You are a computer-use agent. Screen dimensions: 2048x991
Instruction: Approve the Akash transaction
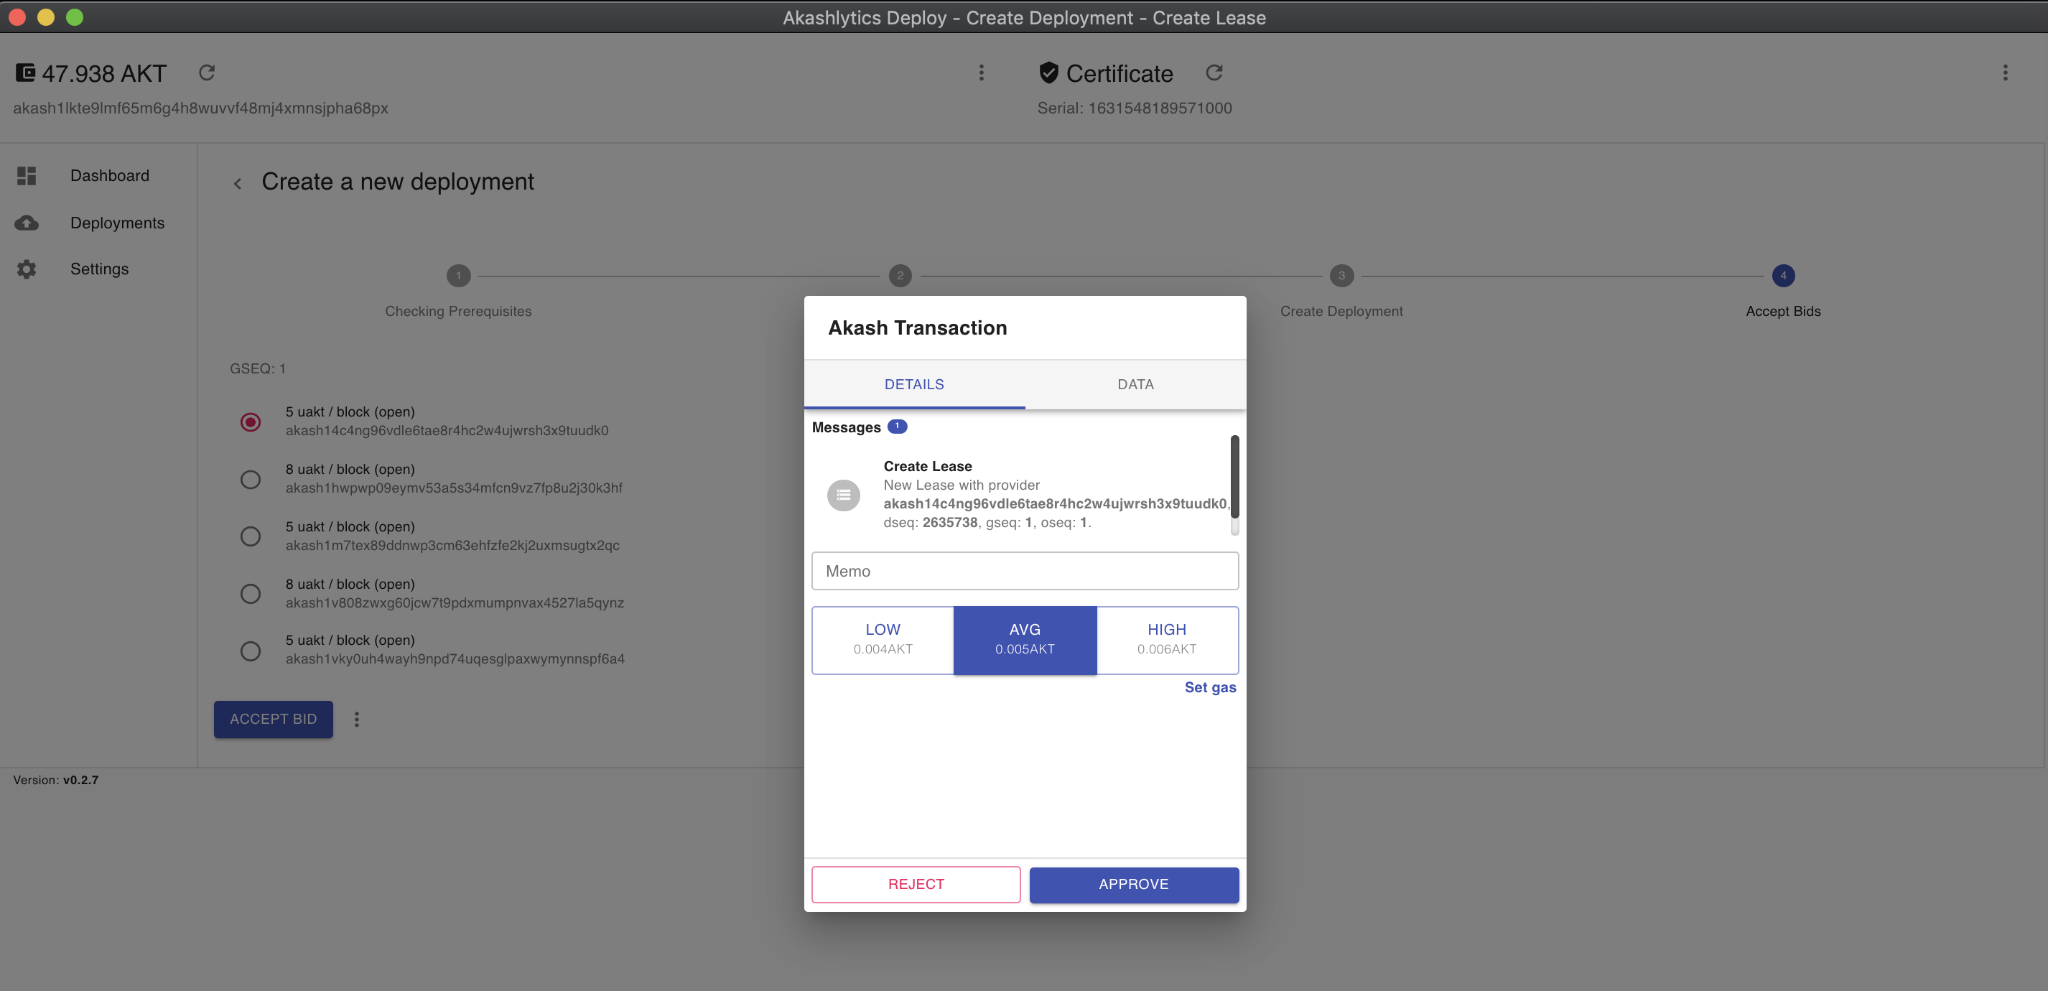(1134, 885)
